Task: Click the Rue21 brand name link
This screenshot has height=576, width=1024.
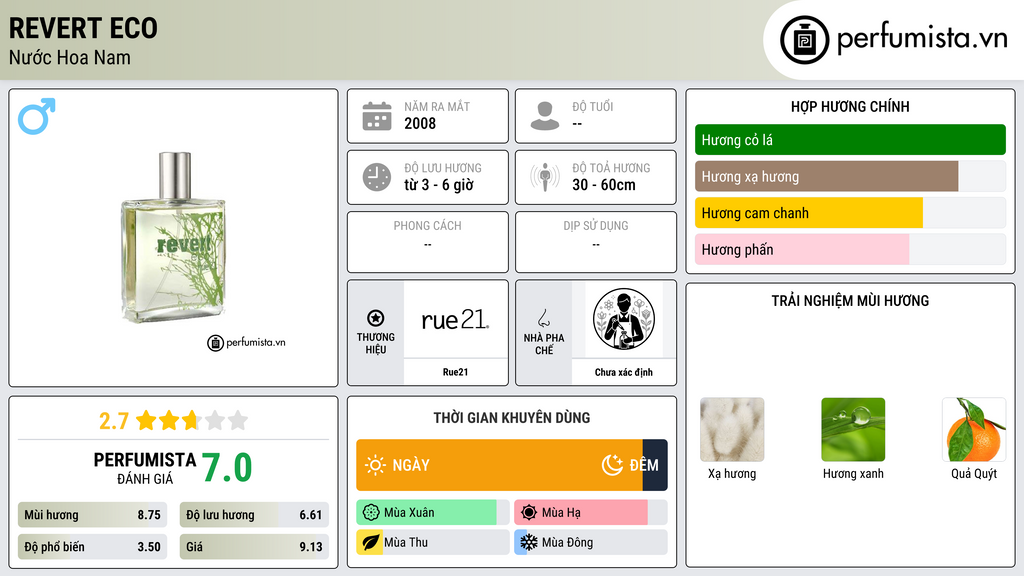Action: click(455, 372)
